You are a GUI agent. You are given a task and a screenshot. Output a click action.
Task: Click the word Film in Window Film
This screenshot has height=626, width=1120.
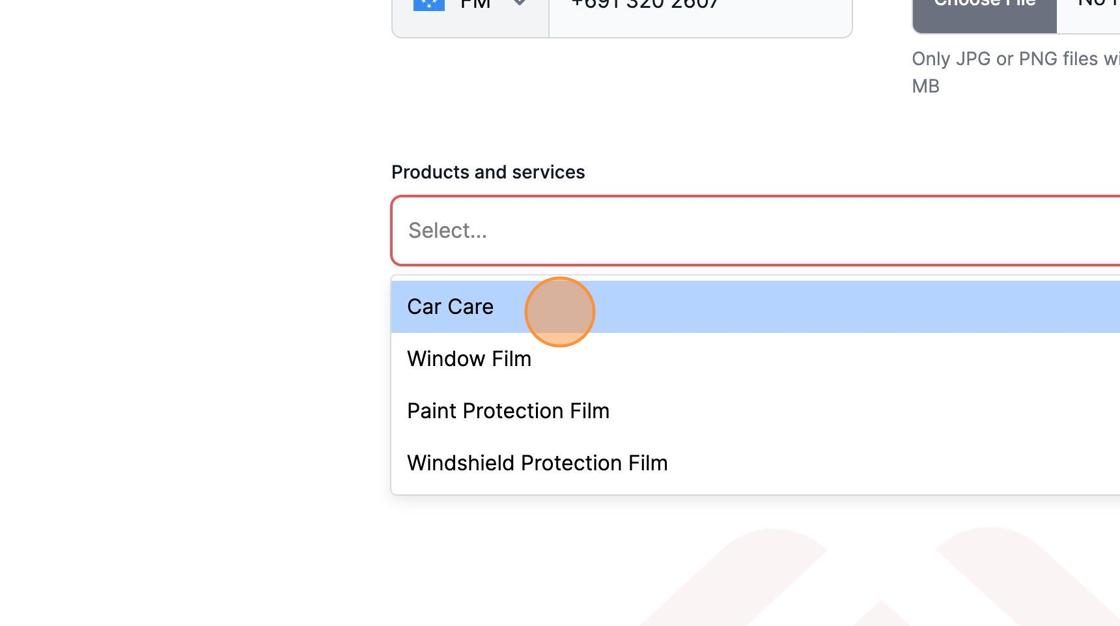coord(509,359)
